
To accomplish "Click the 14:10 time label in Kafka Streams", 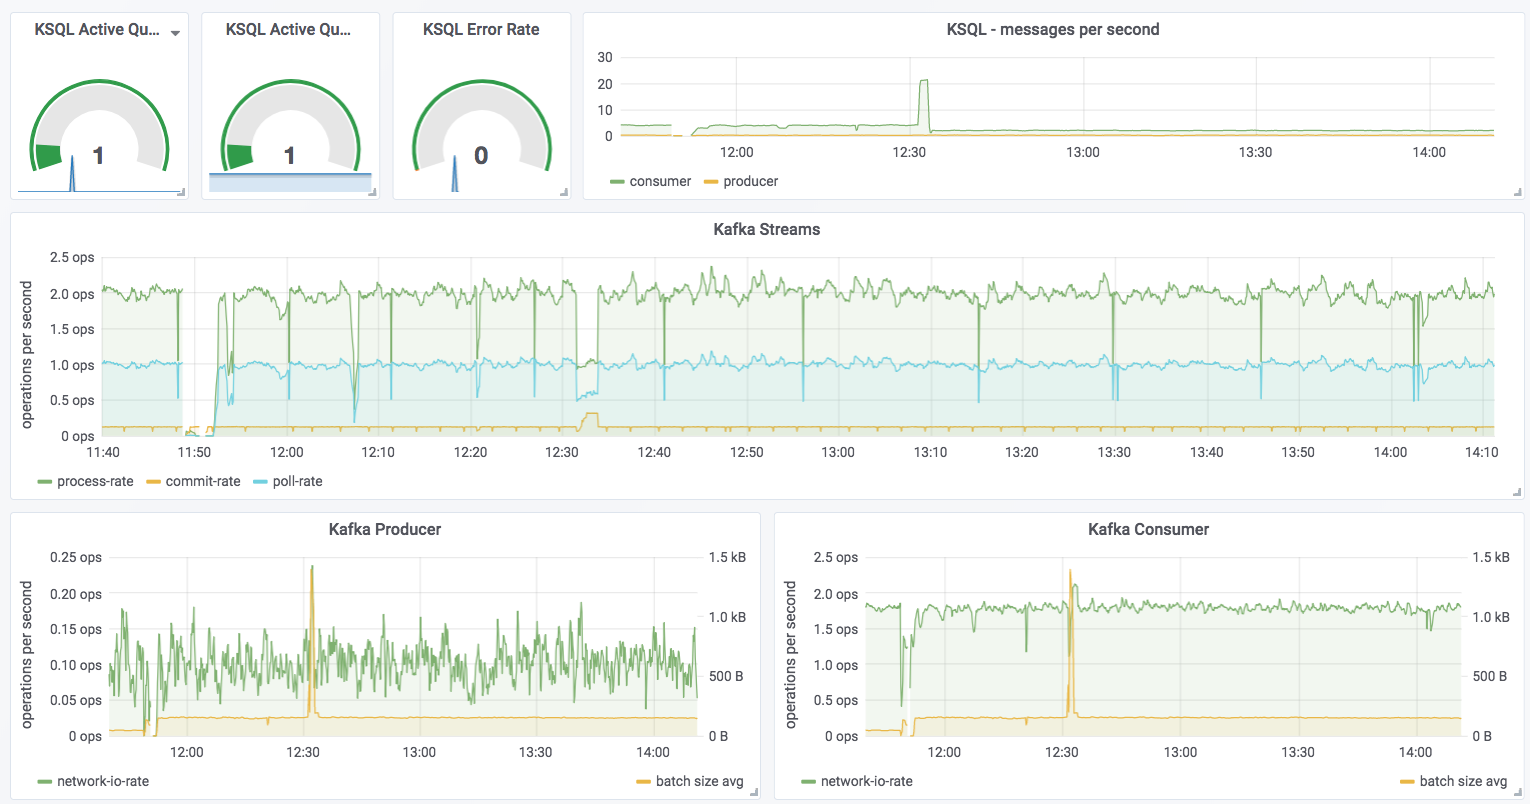I will click(1482, 453).
